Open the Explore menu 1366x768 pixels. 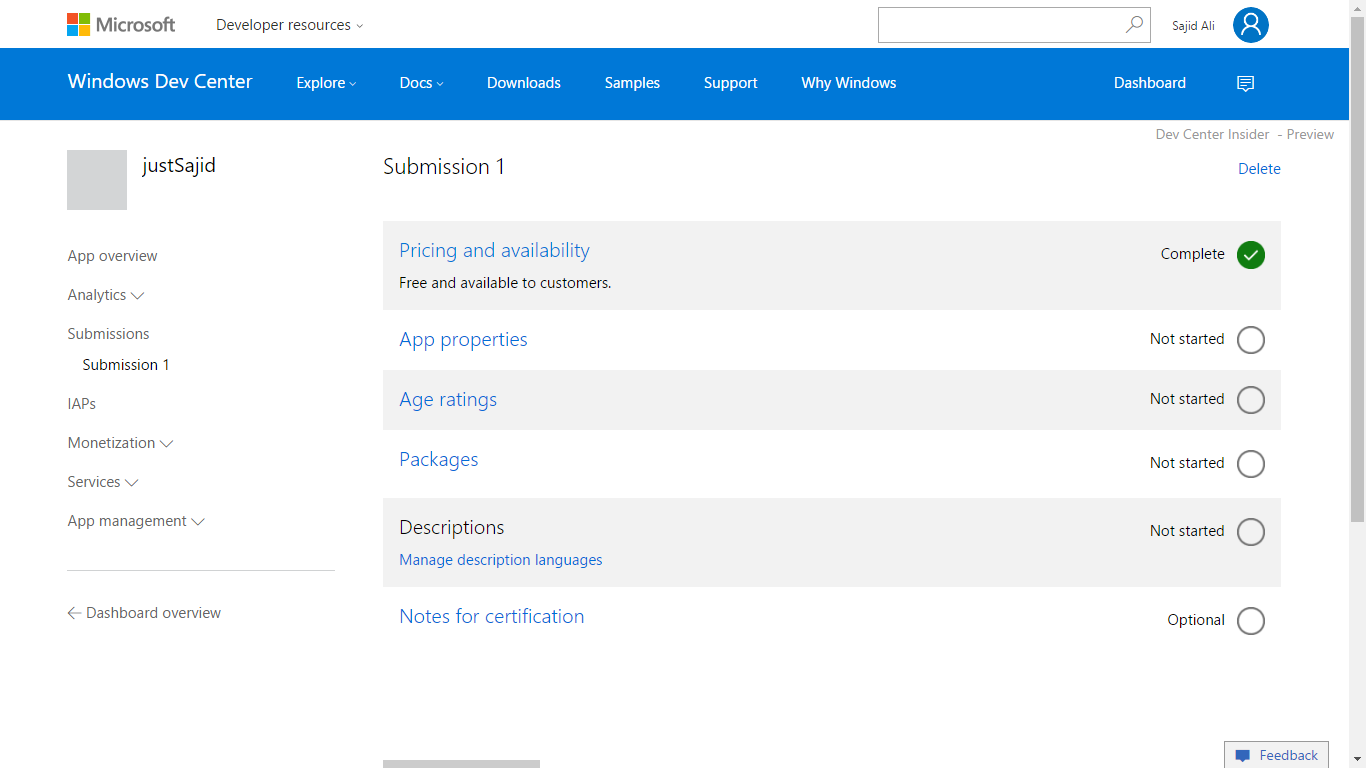326,83
